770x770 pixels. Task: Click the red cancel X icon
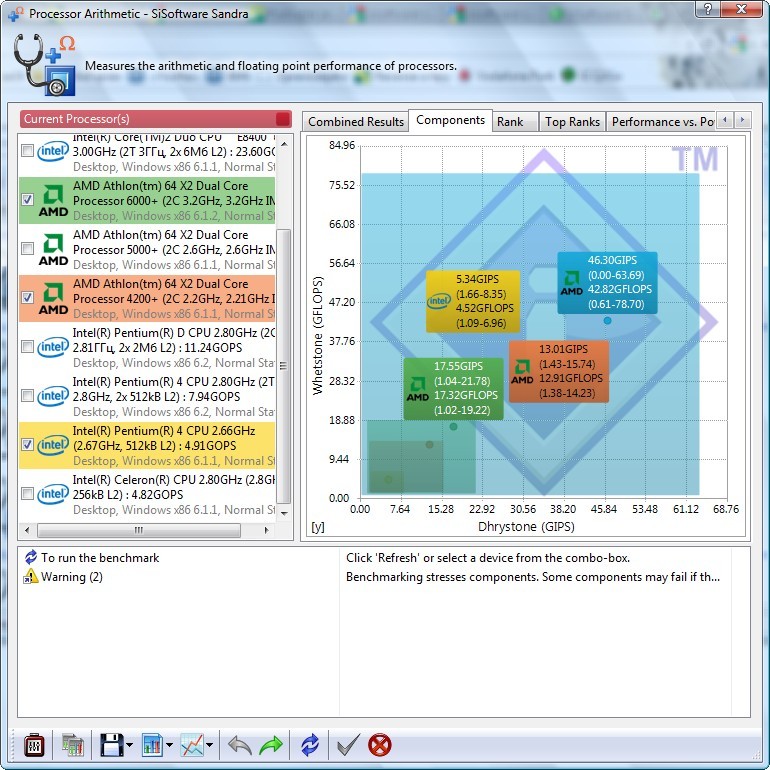coord(380,745)
